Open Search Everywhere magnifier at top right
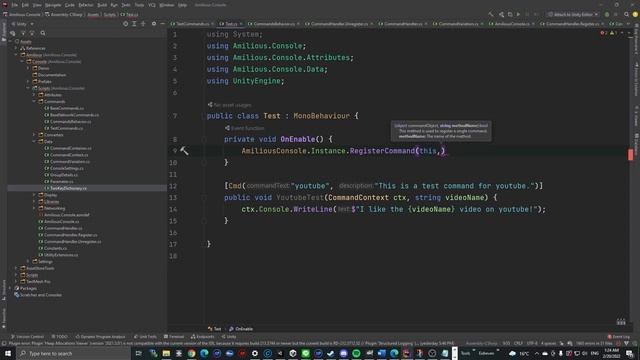Image resolution: width=640 pixels, height=360 pixels. coord(627,14)
